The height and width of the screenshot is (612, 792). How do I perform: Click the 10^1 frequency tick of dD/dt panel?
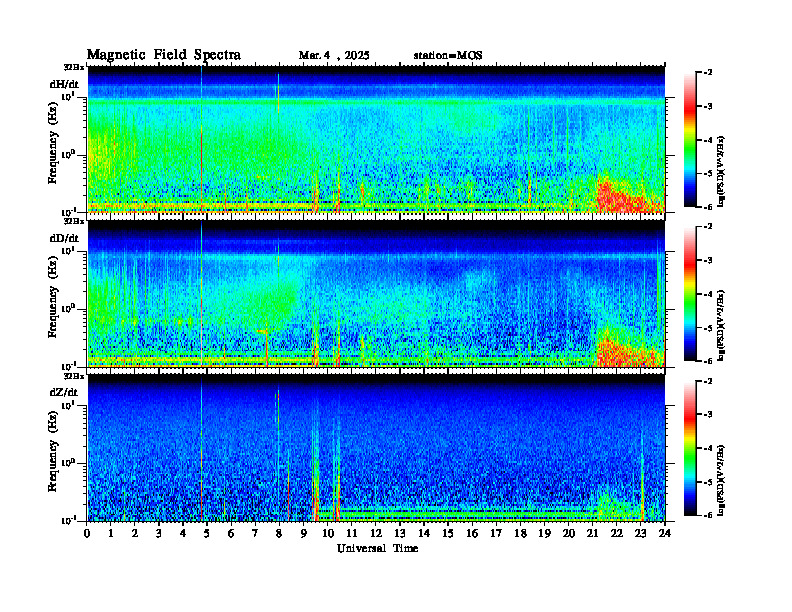pos(68,250)
